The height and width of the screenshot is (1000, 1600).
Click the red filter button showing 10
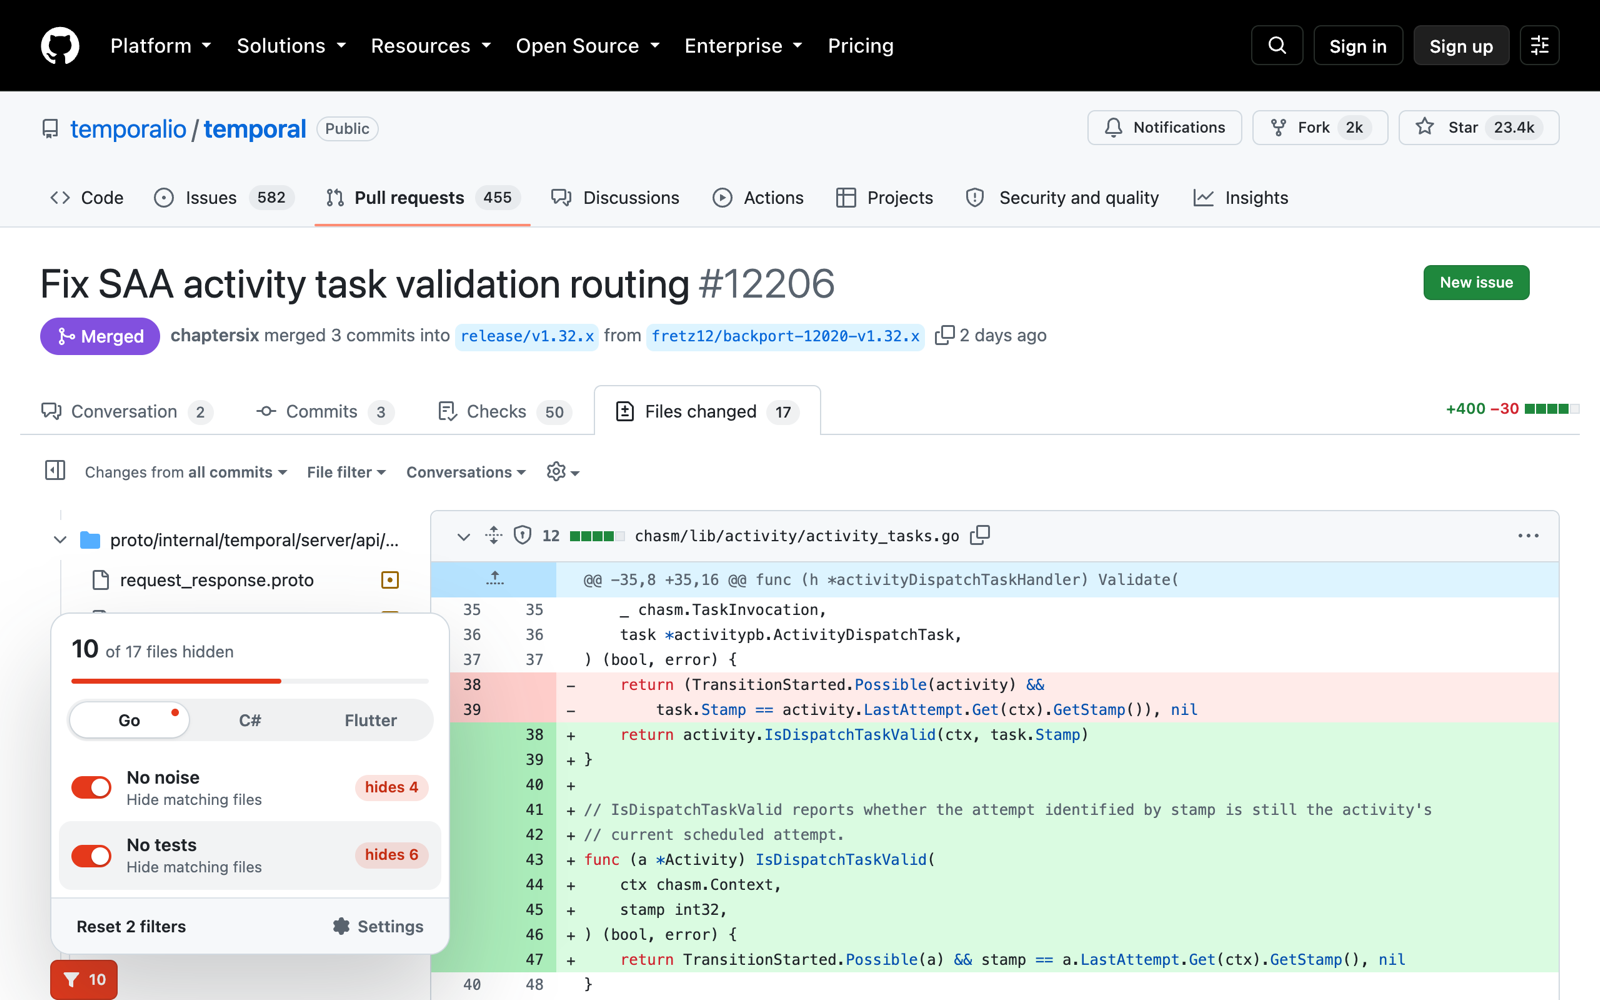click(84, 980)
